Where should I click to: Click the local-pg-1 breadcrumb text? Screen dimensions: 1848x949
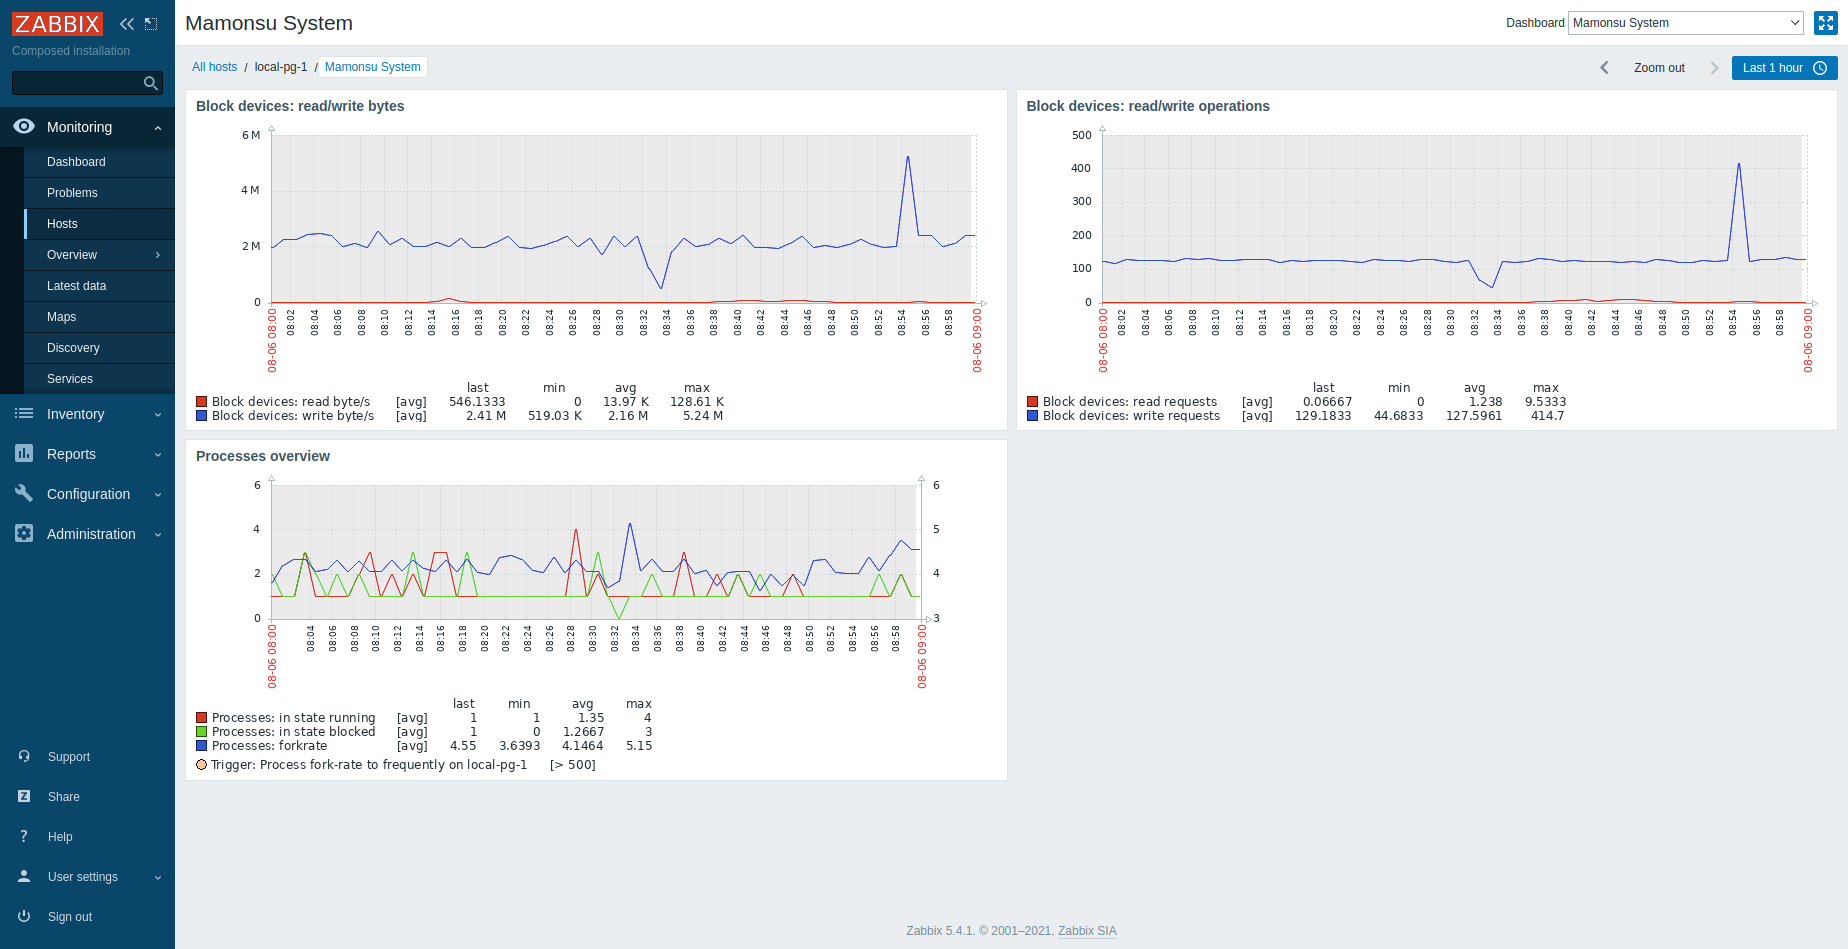click(281, 67)
